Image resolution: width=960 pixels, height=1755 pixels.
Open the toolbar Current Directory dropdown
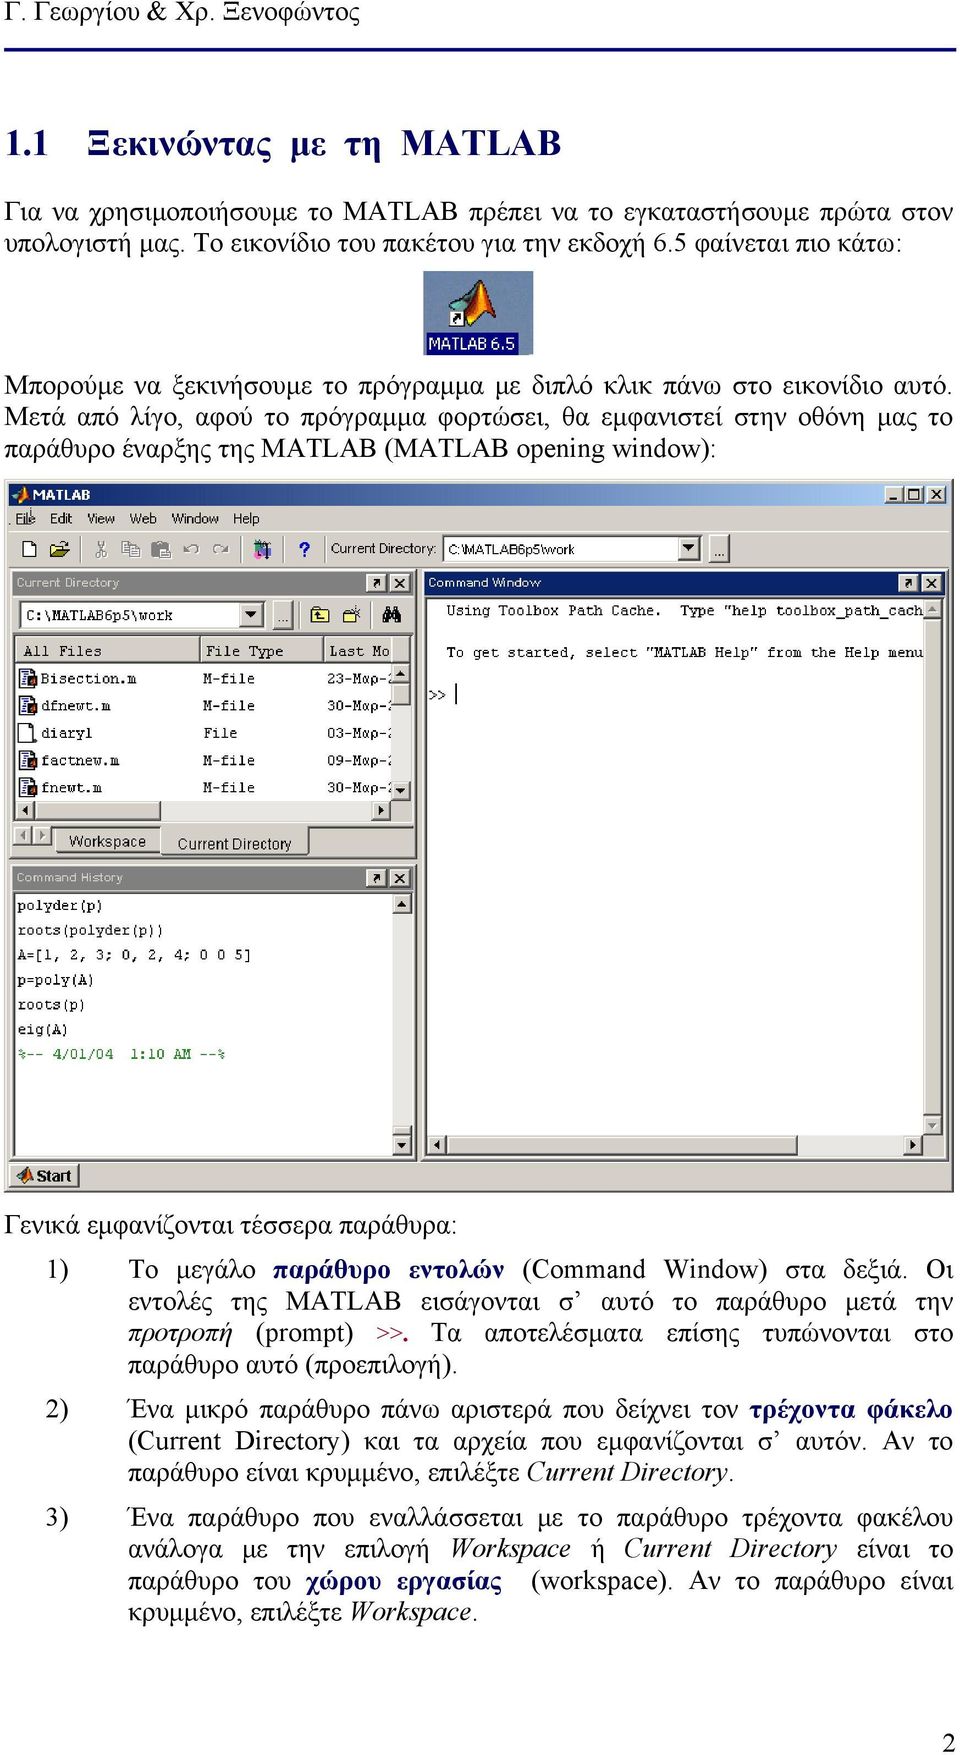(688, 548)
